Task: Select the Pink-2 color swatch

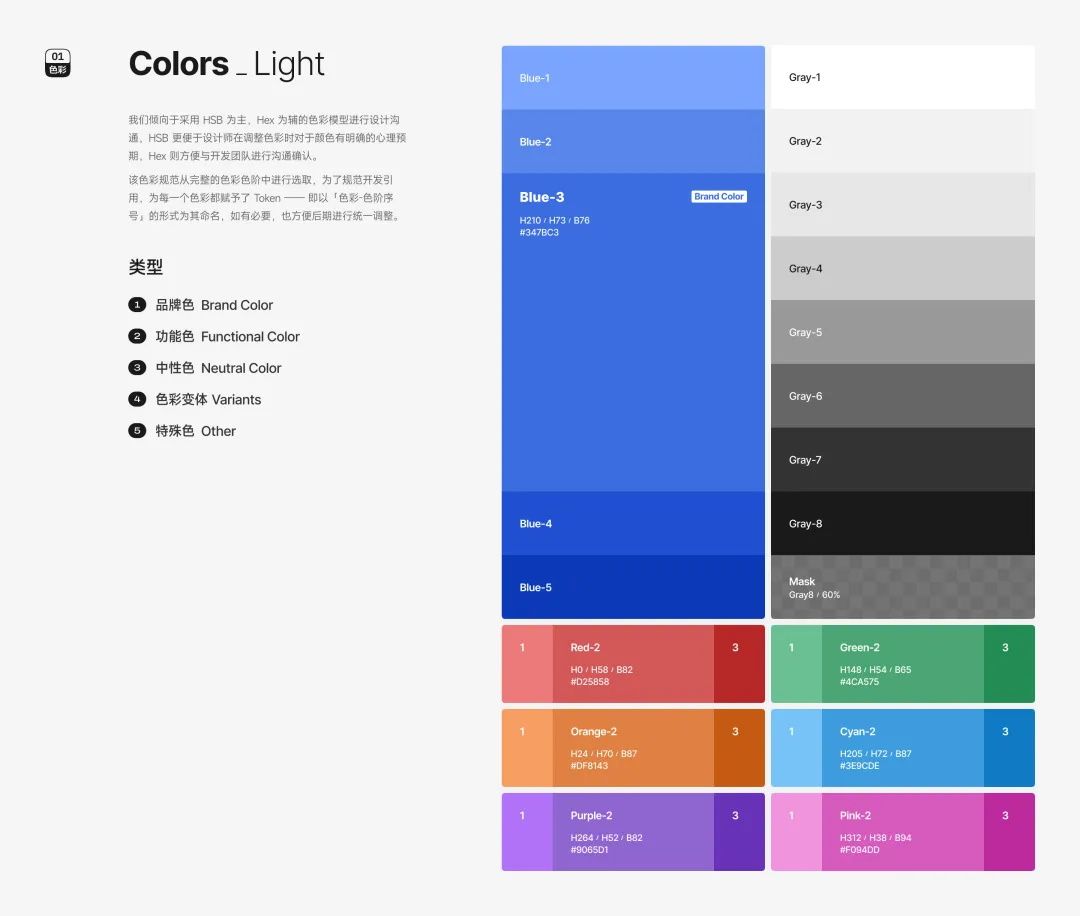Action: point(902,832)
